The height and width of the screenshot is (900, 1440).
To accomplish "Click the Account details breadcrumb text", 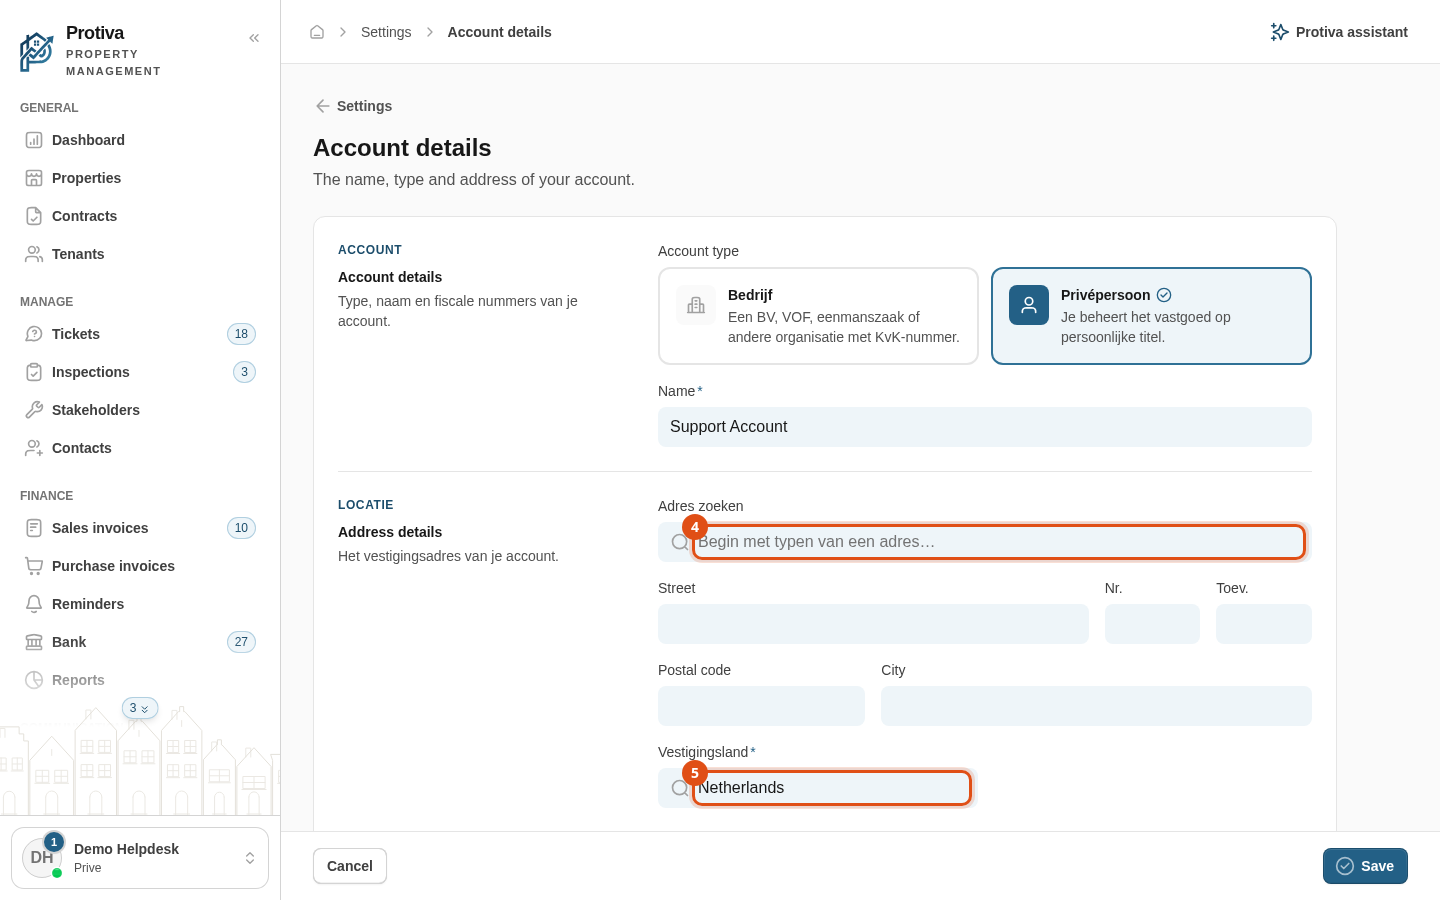I will (x=499, y=32).
